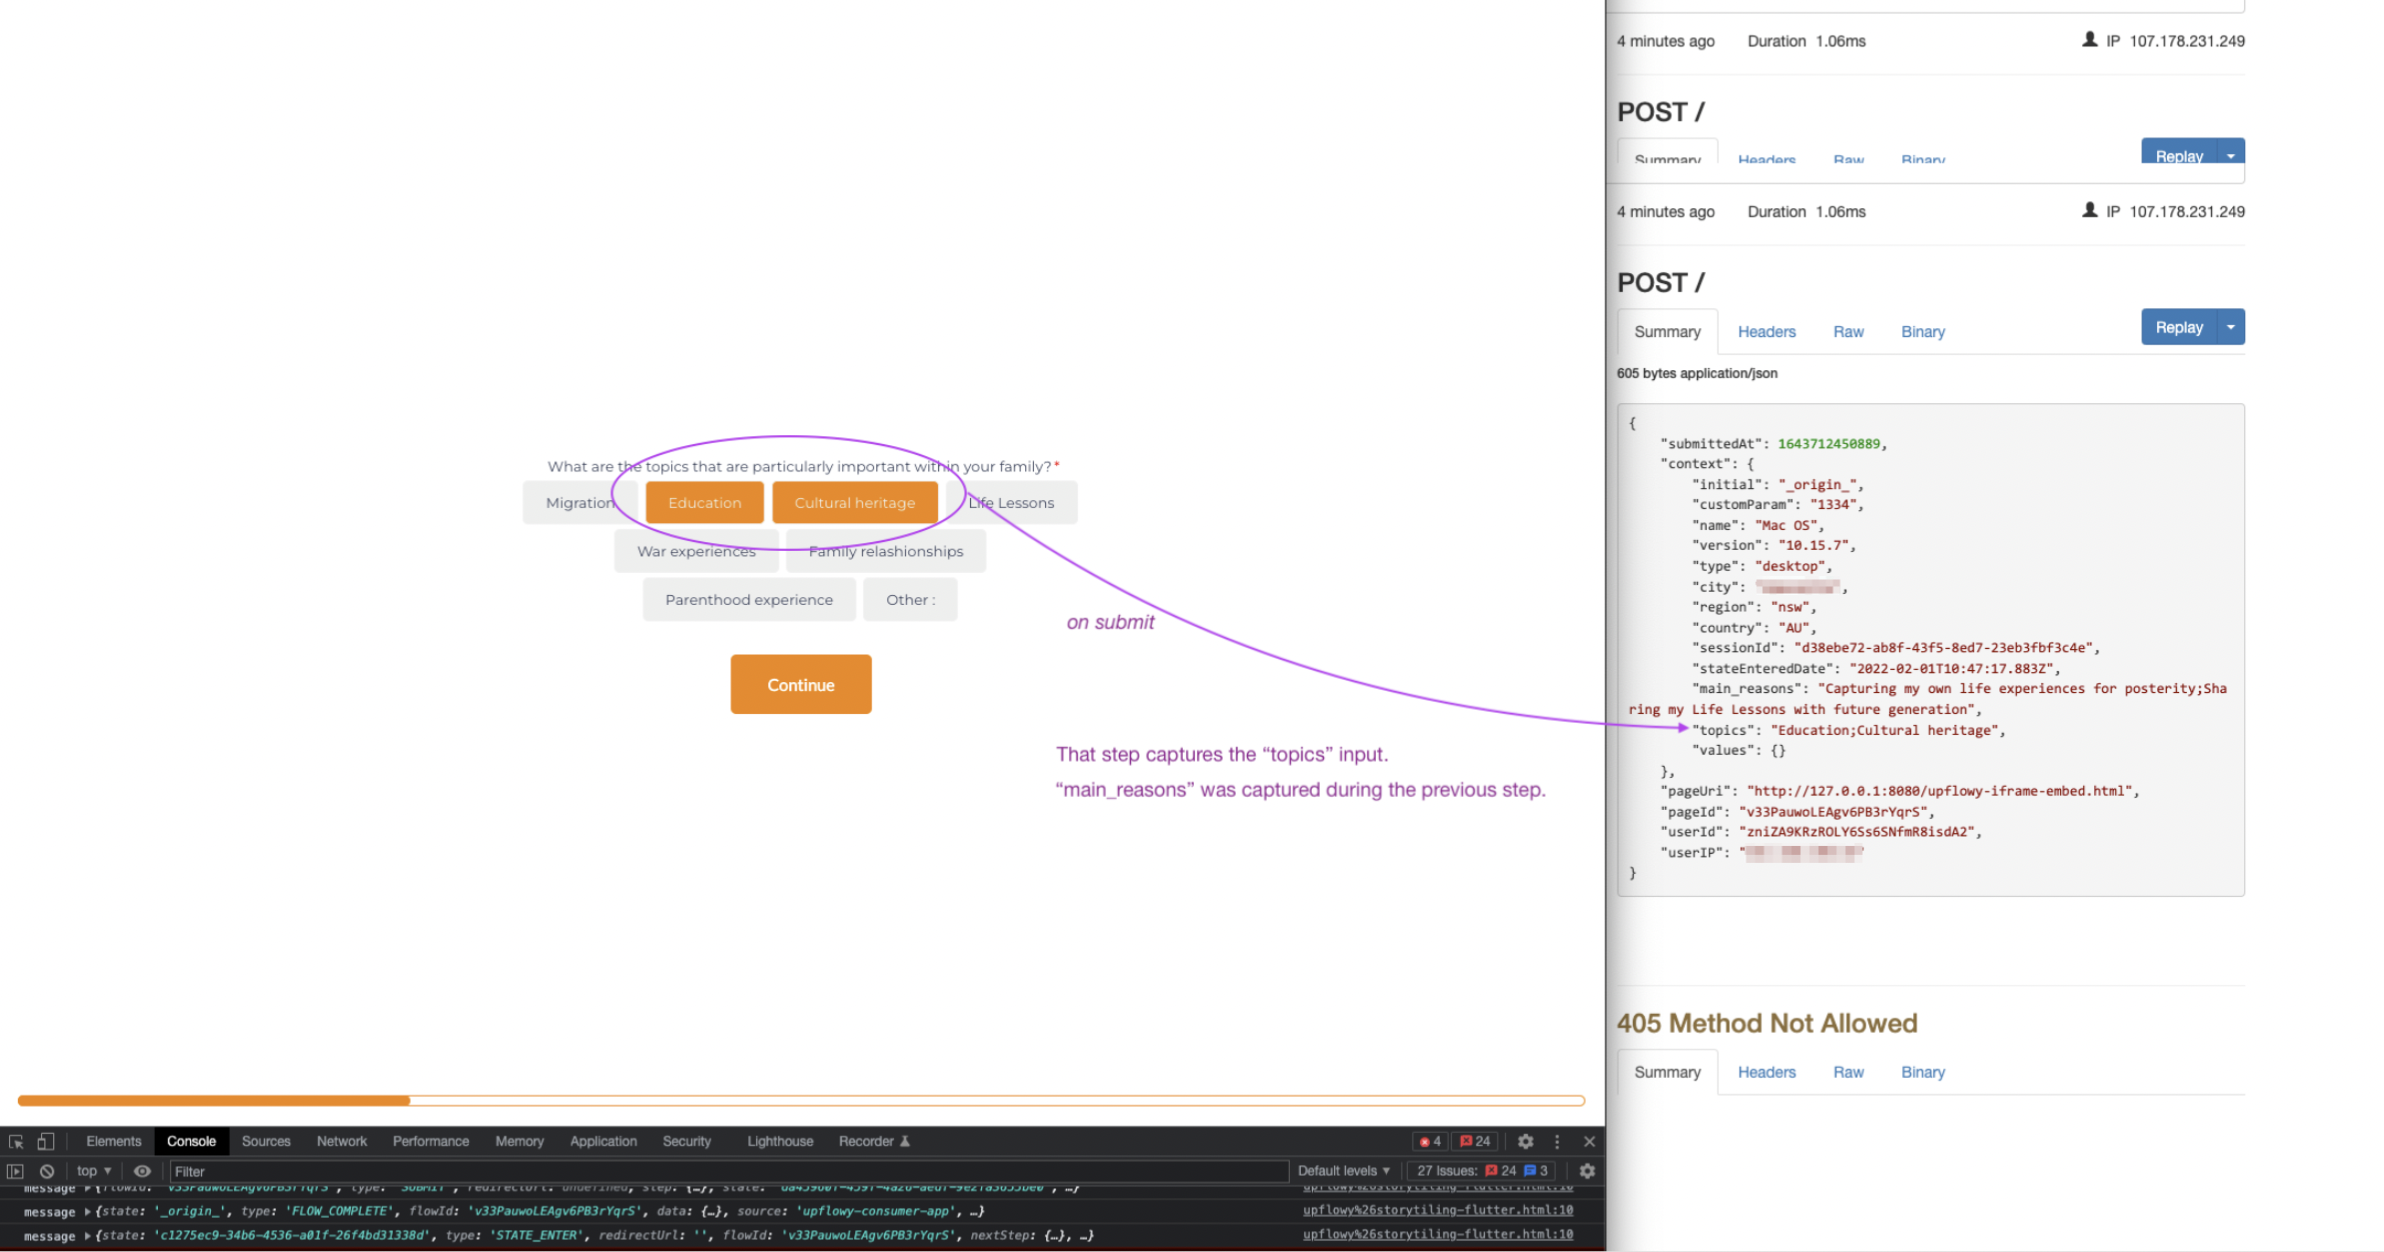Click the 405 Method Not Allowed heading
Viewport: 2384px width, 1252px height.
click(x=1767, y=1023)
